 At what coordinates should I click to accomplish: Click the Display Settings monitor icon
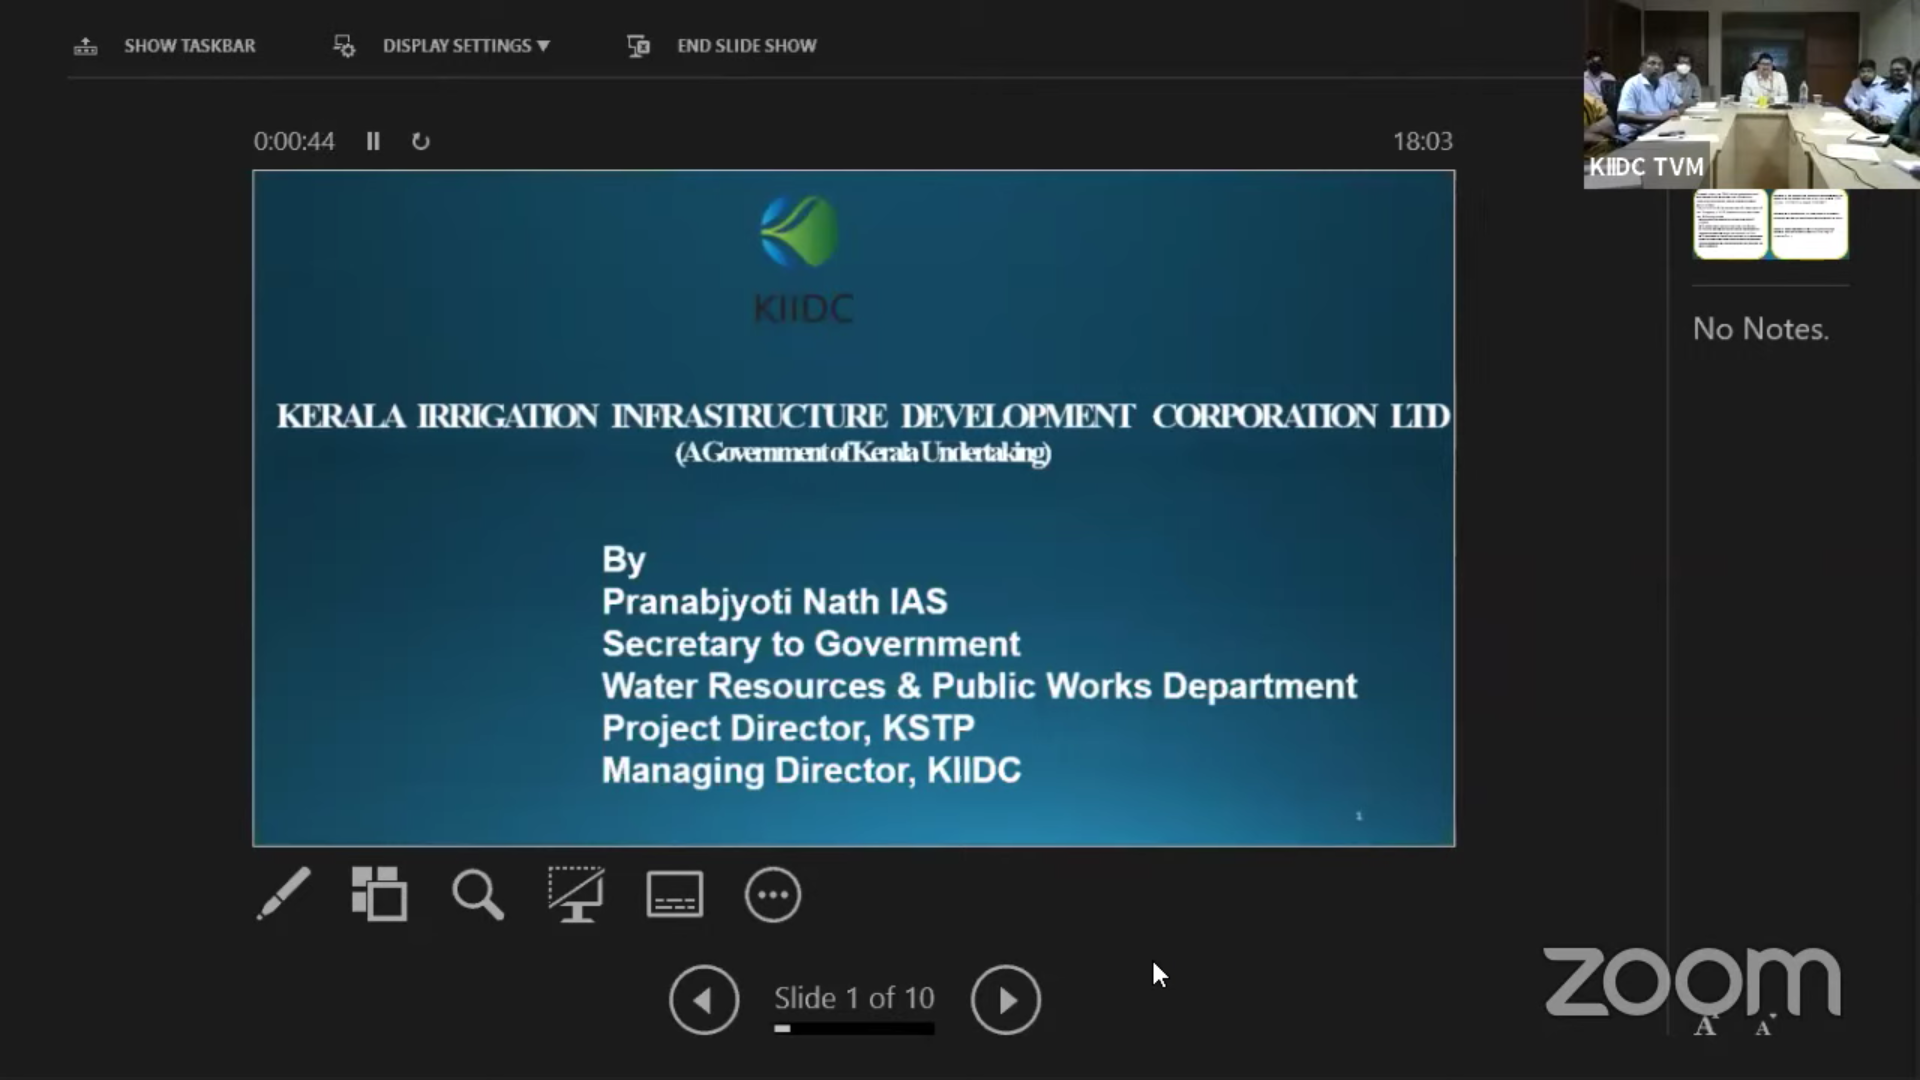point(344,46)
